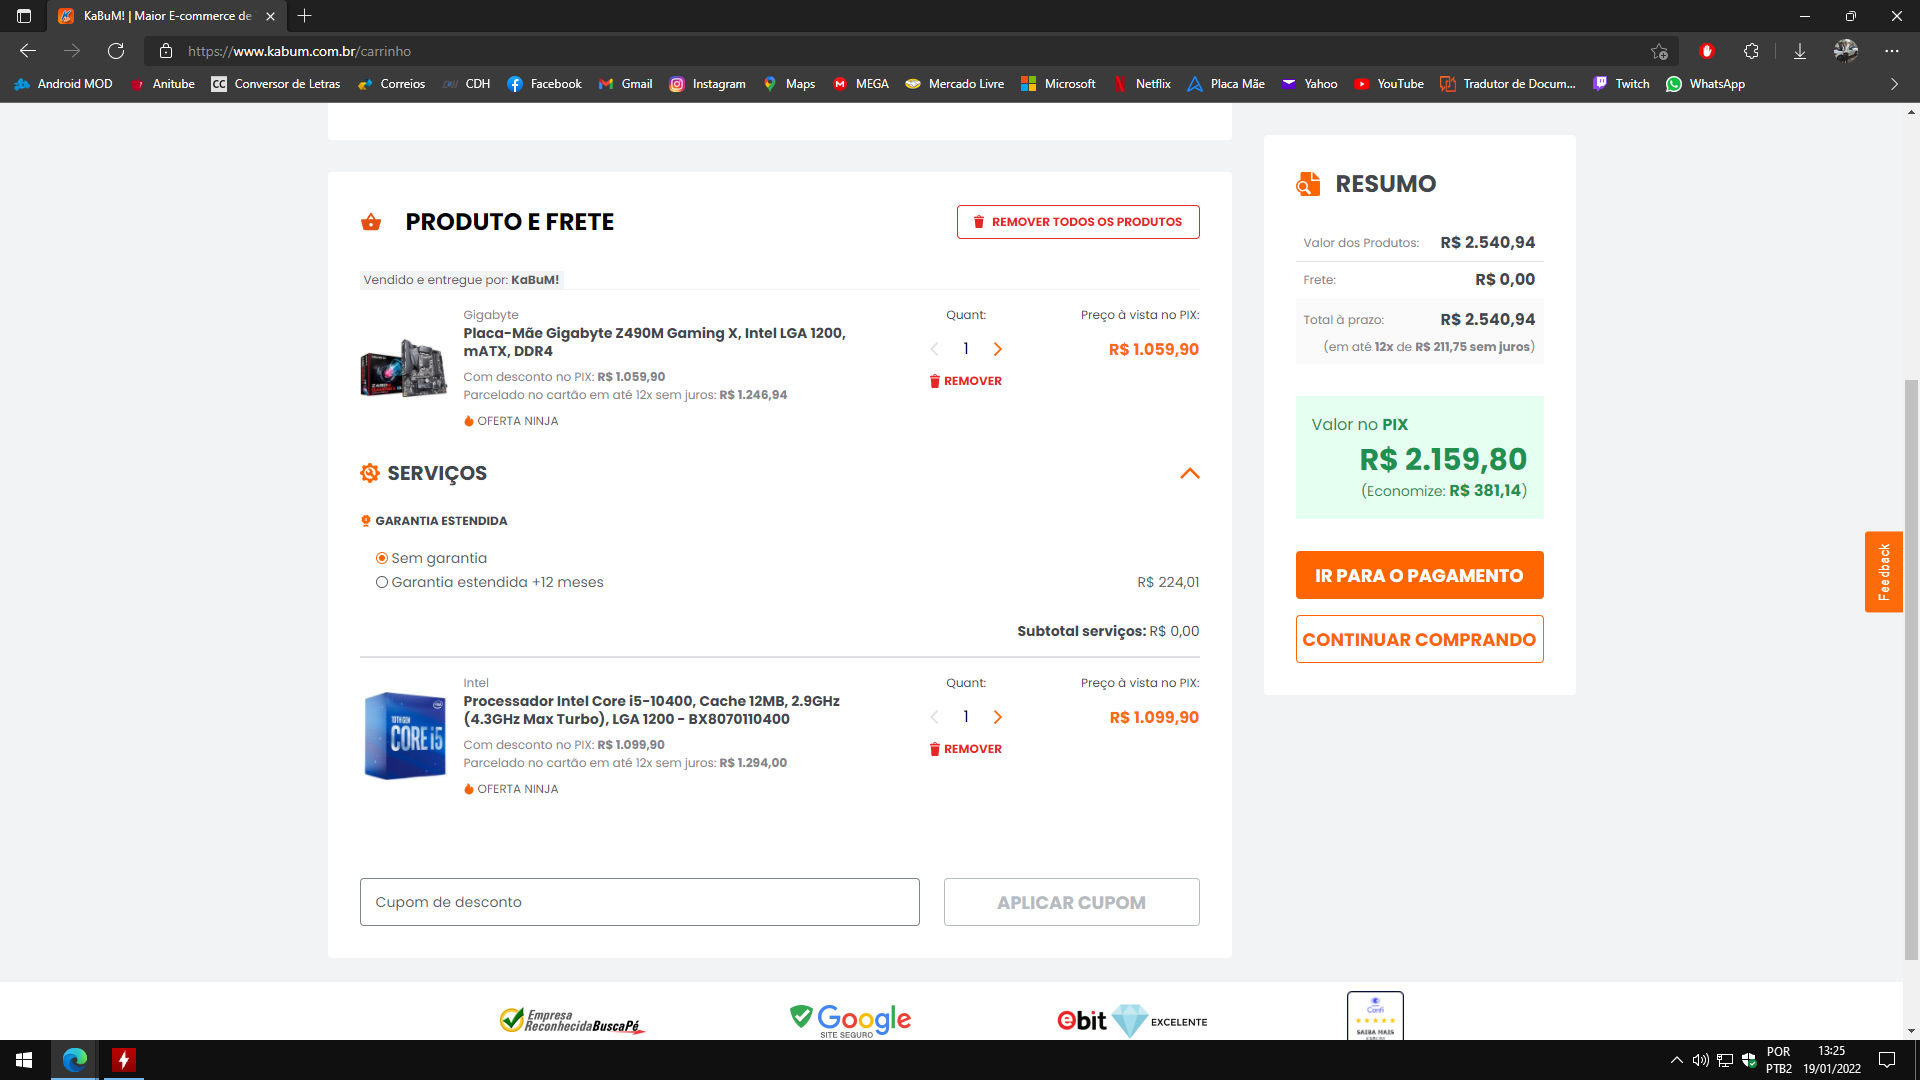
Task: Open Microsoft Edge in taskbar
Action: (75, 1060)
